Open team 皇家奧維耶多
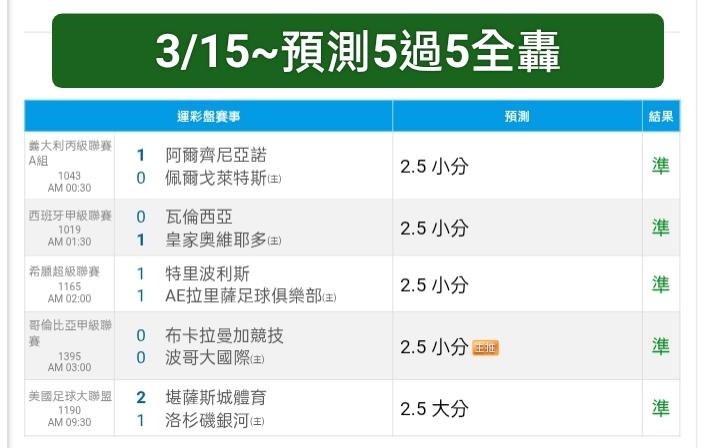This screenshot has width=720, height=448. (x=216, y=240)
